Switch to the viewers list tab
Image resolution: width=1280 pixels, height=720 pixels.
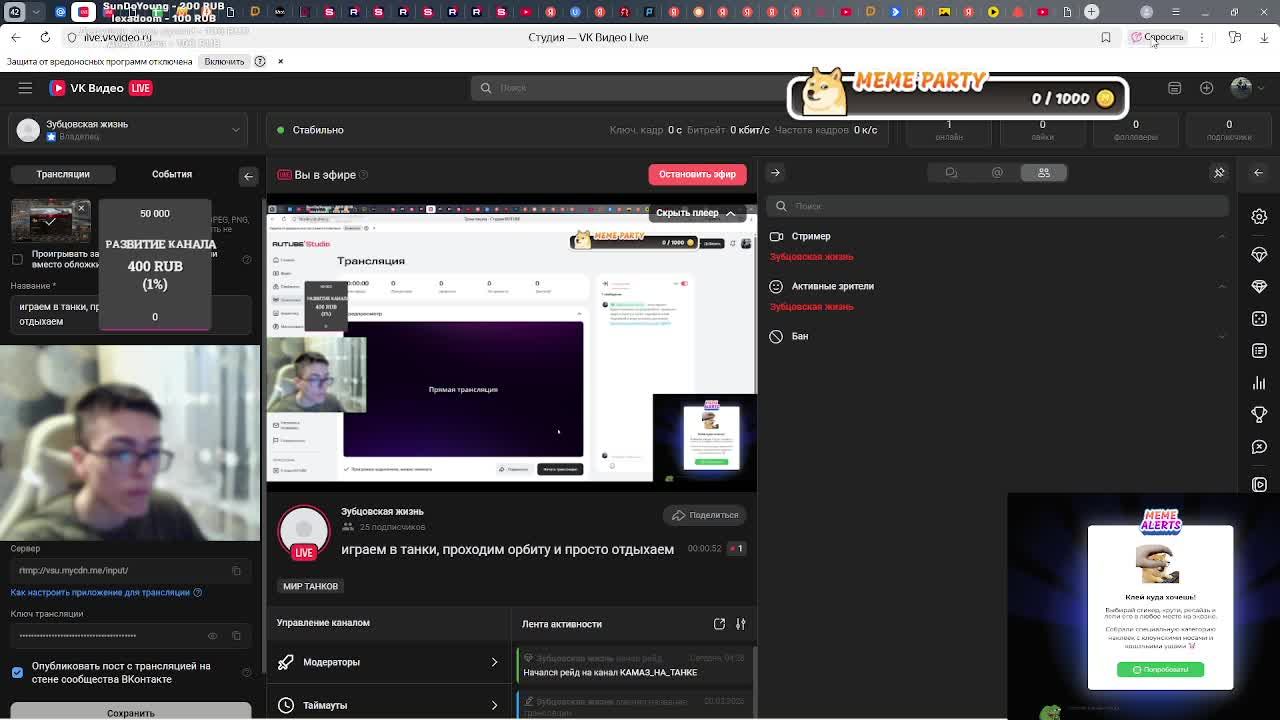1044,173
